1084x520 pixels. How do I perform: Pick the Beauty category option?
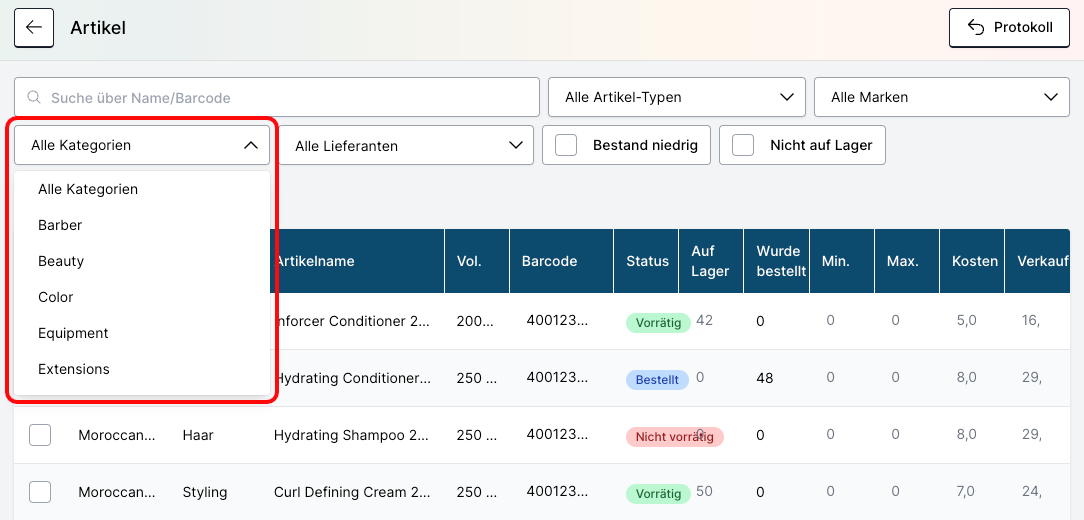click(x=61, y=261)
